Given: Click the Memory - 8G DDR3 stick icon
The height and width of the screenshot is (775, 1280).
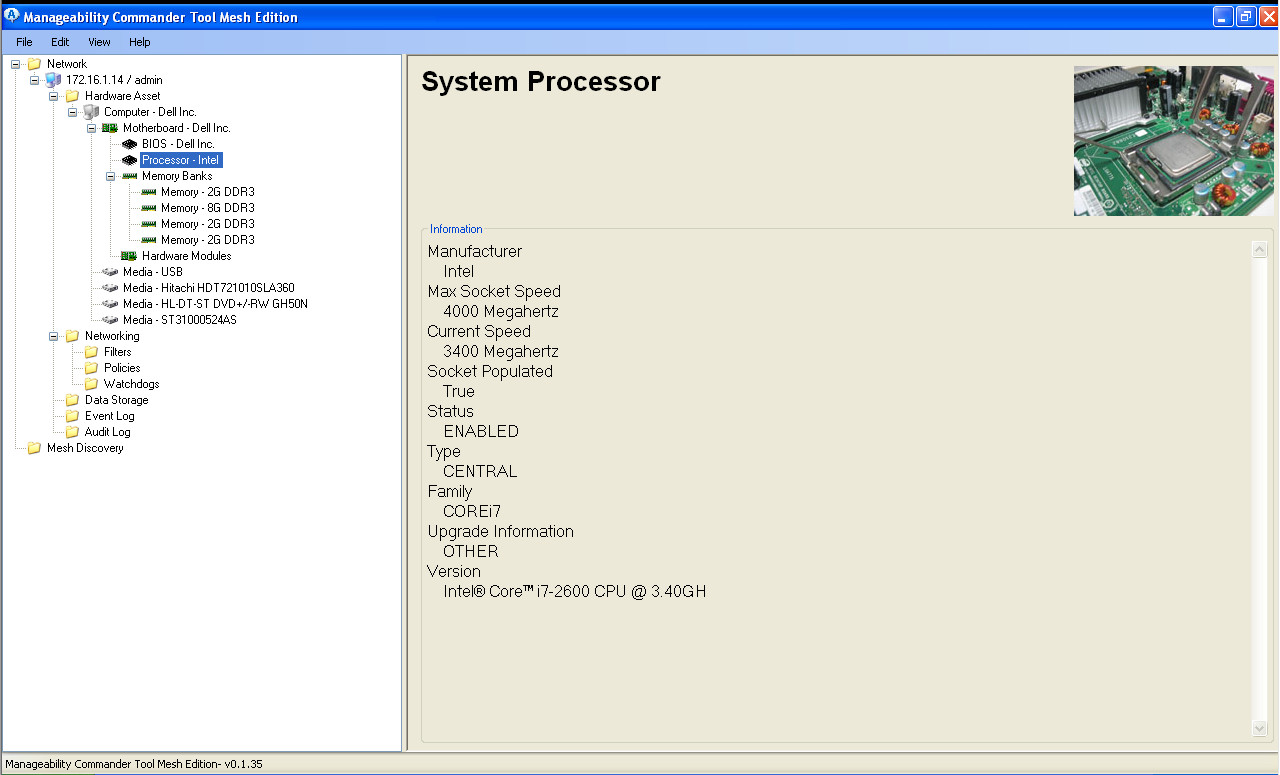Looking at the screenshot, I should coord(148,208).
